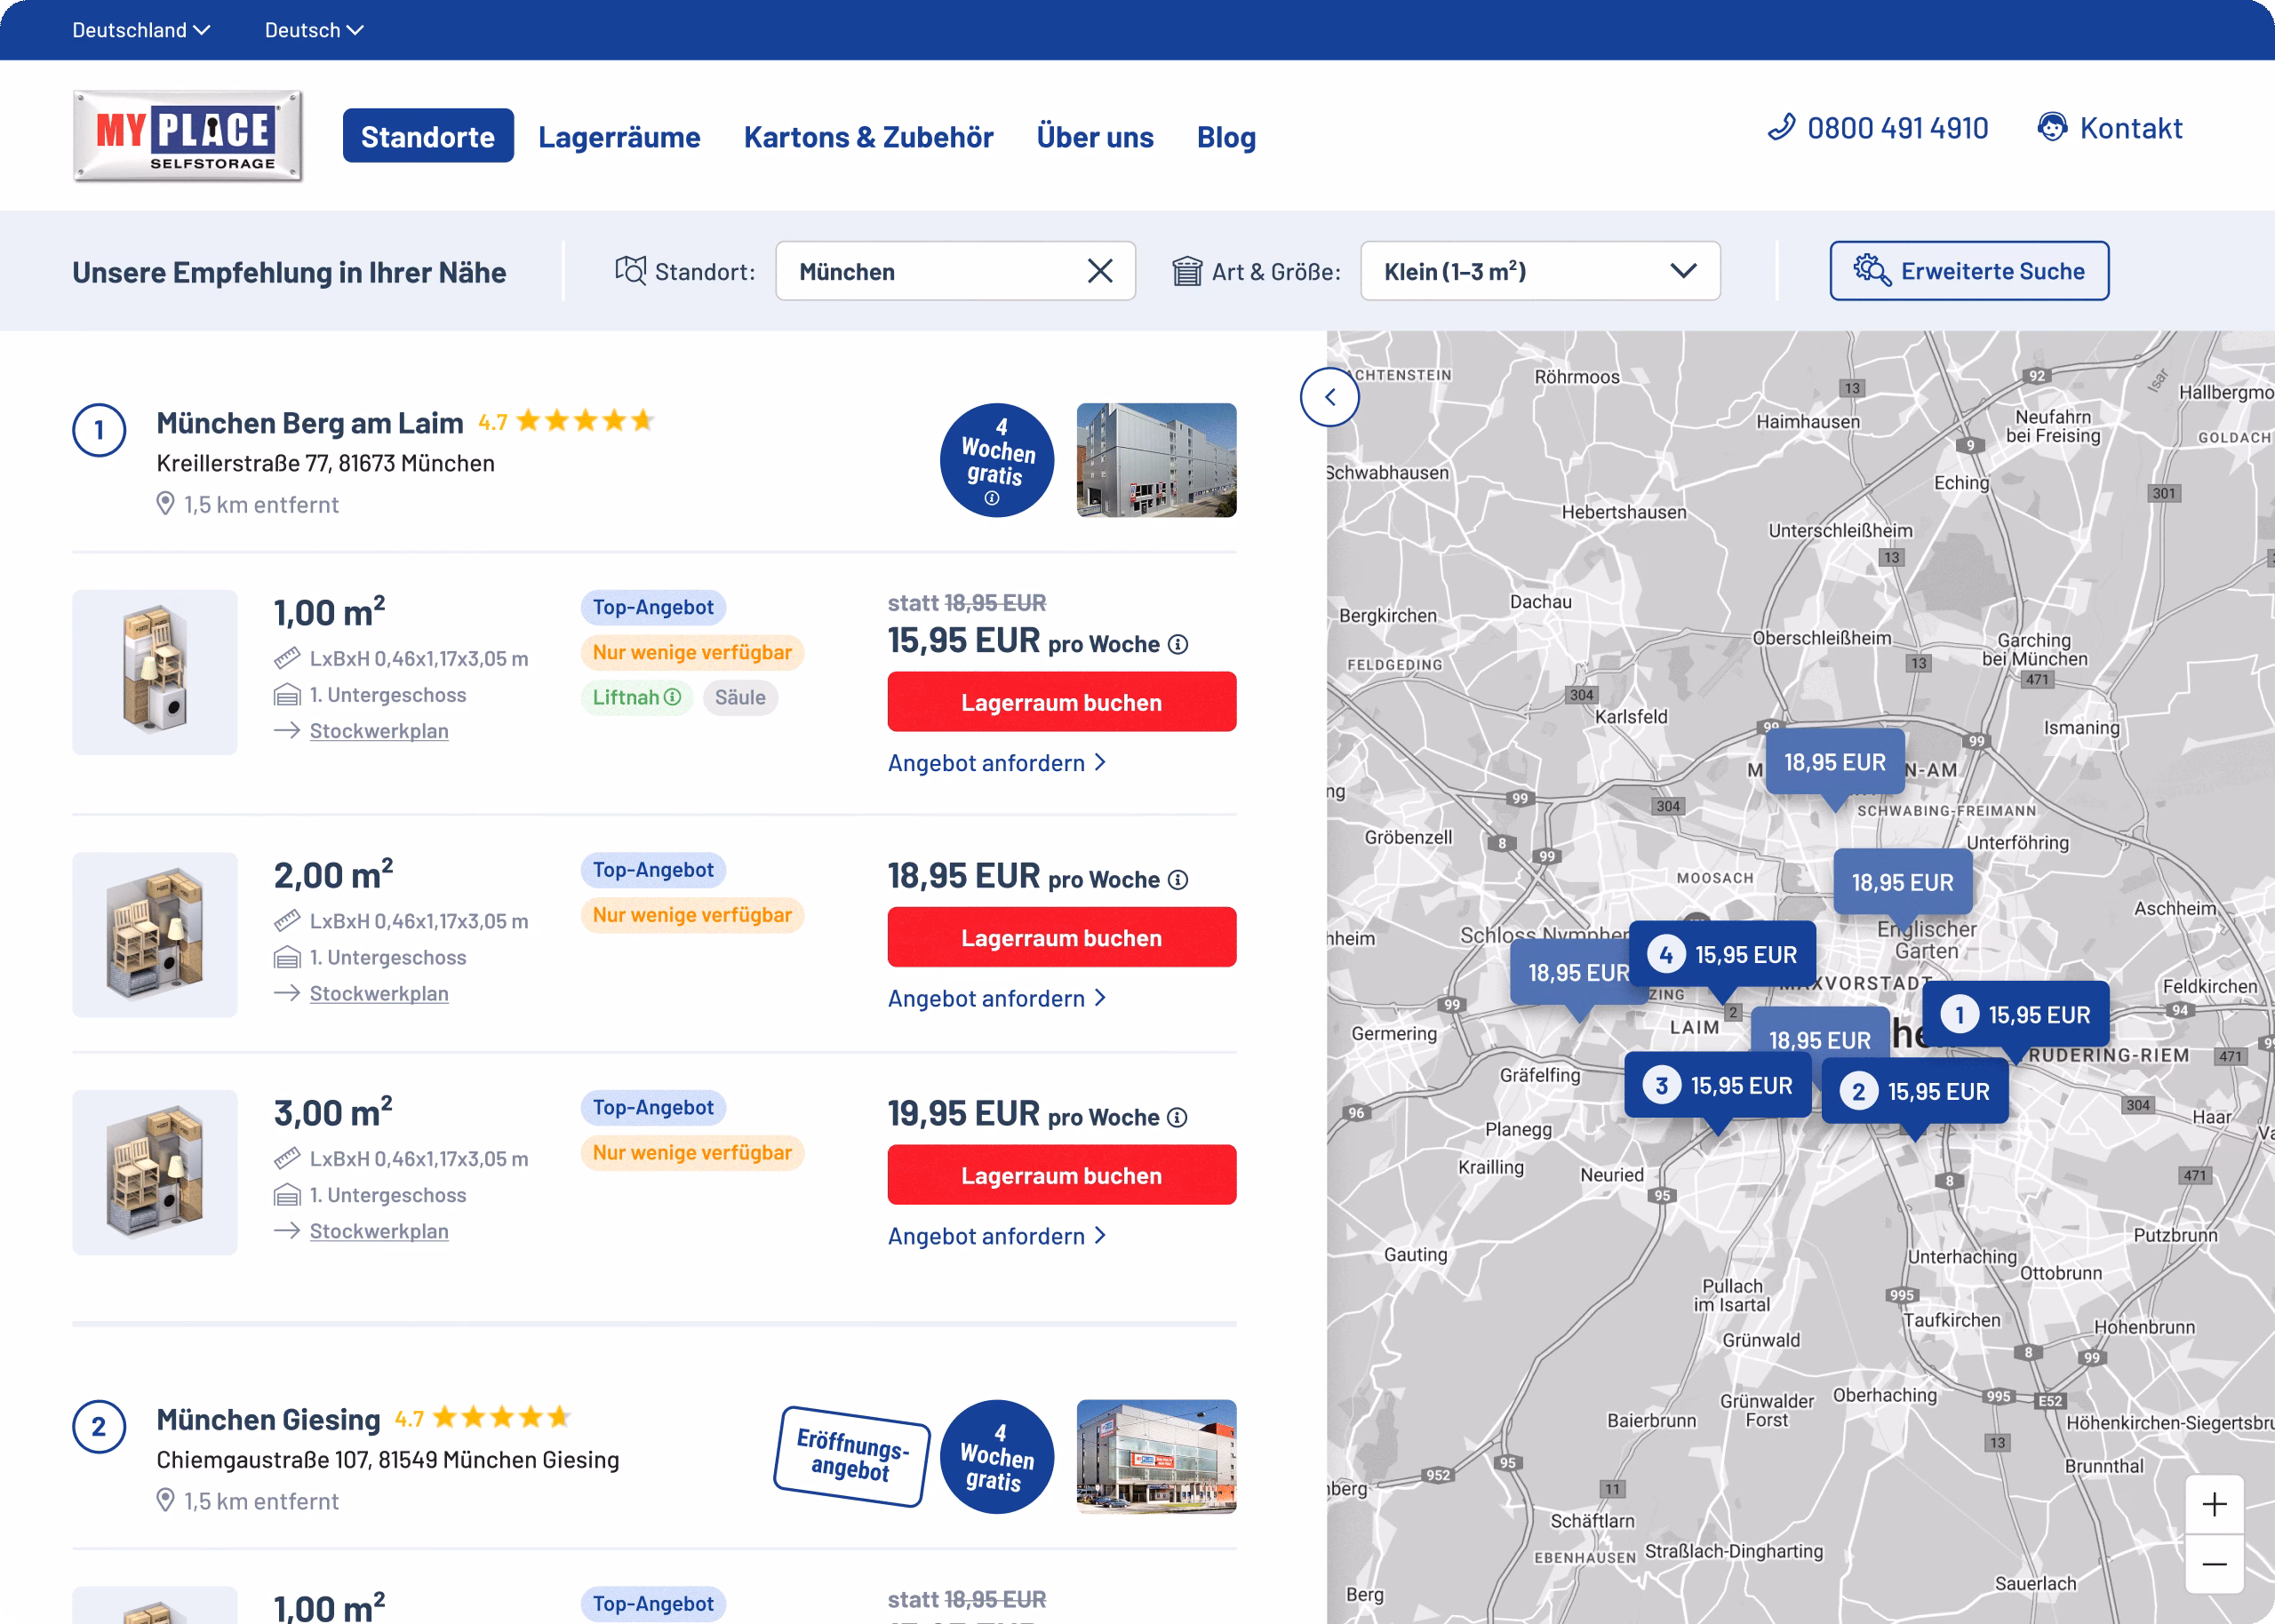Request offer for the 1,00 m² unit

coord(997,763)
